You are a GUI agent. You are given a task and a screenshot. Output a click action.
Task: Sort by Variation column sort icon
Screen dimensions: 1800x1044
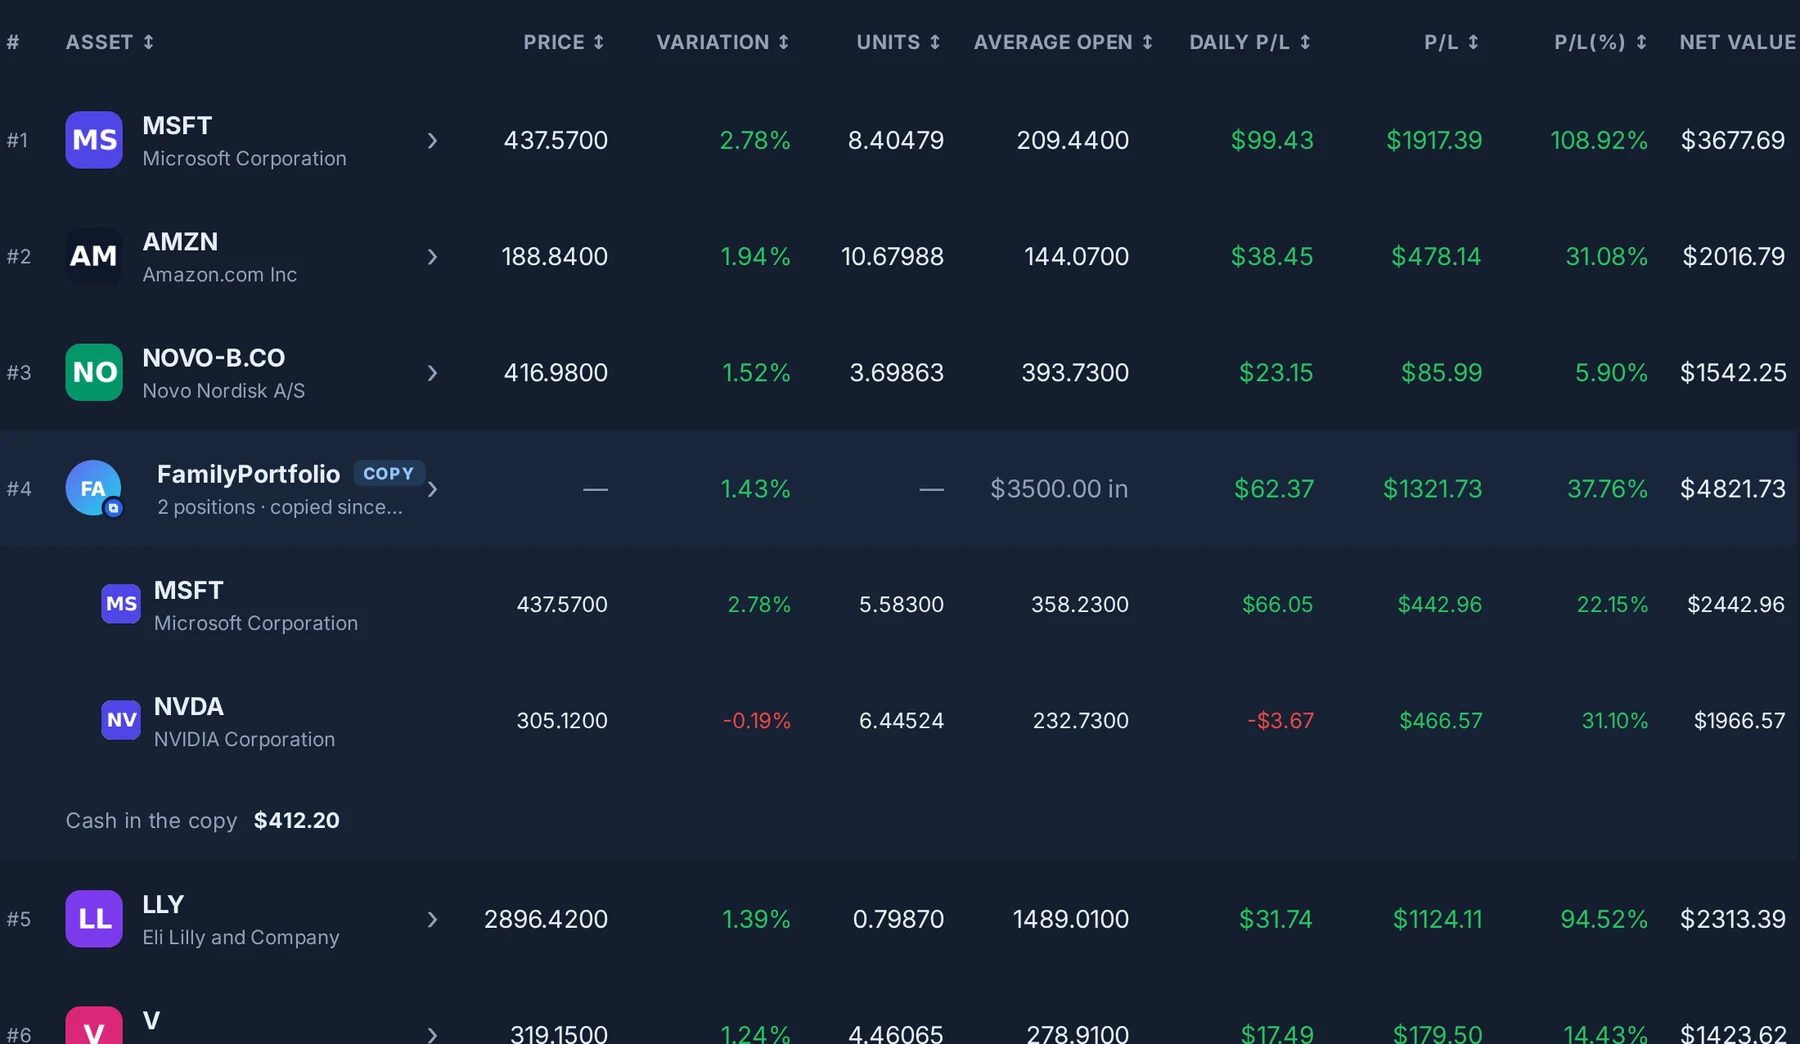click(784, 42)
